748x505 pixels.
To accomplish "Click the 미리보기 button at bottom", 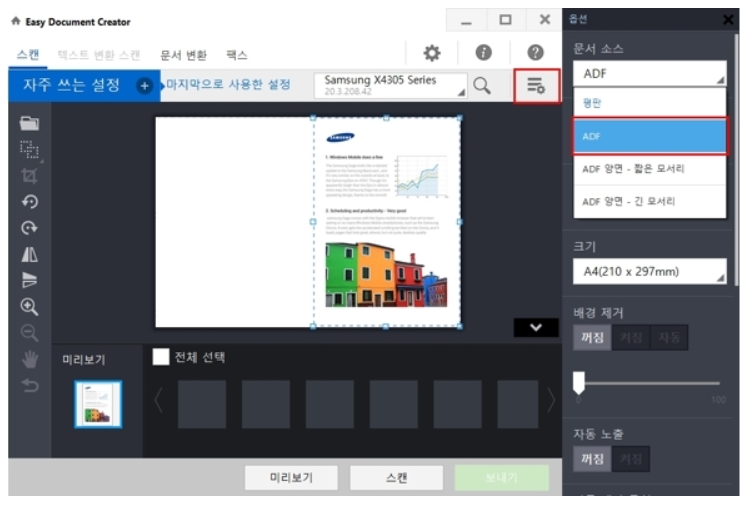I will (291, 478).
